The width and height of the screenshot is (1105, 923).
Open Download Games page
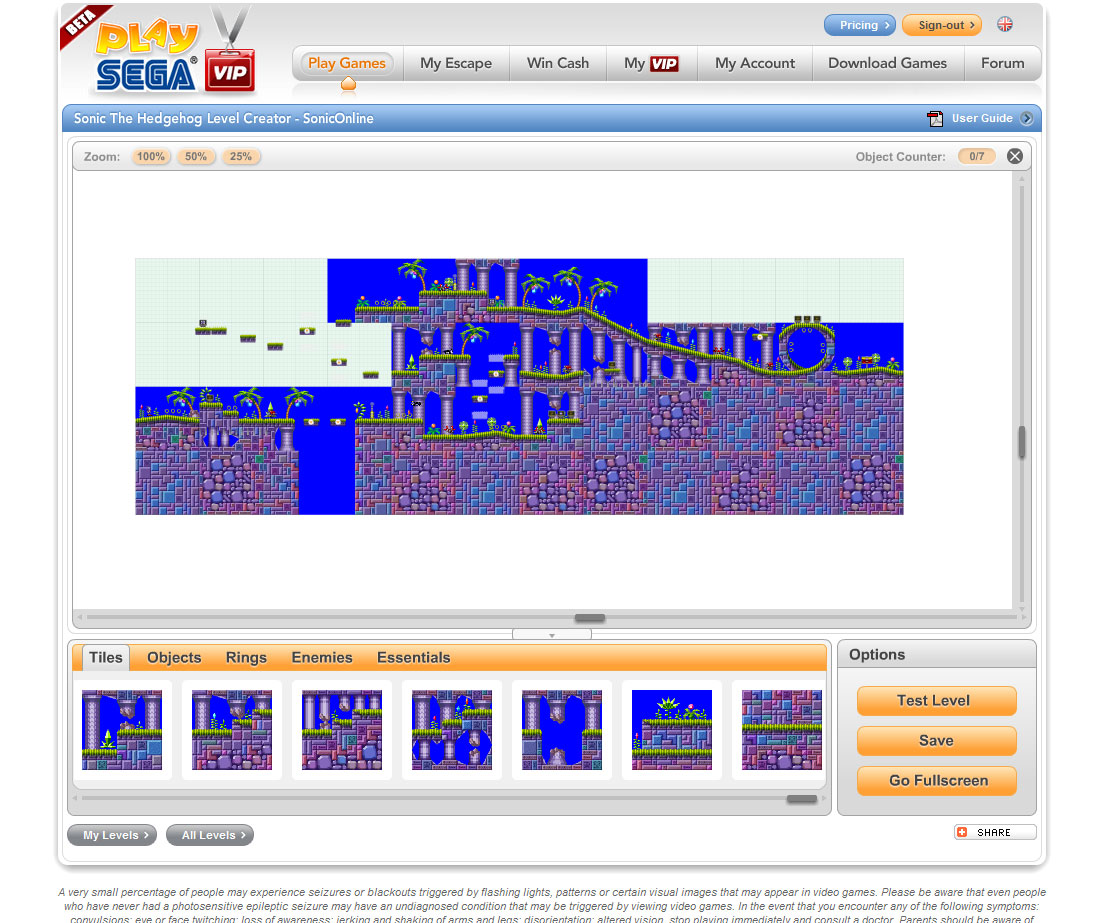(x=887, y=63)
